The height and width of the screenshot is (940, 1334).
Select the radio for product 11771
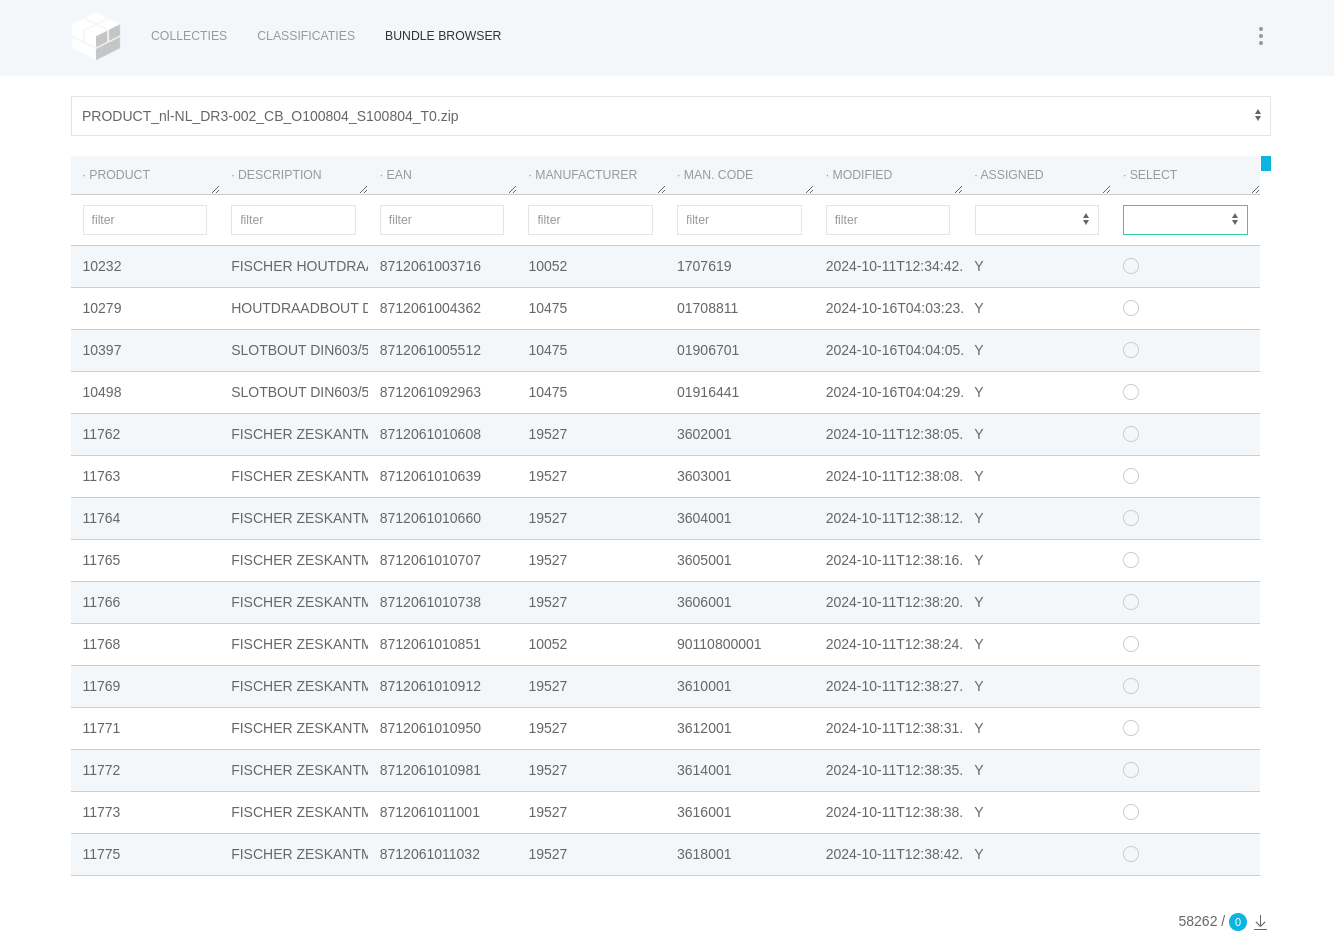(1131, 728)
